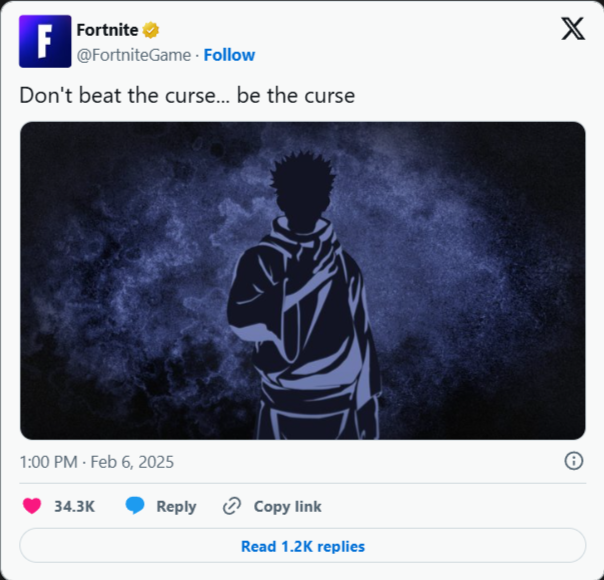
Task: Read 1.2K replies
Action: (303, 546)
